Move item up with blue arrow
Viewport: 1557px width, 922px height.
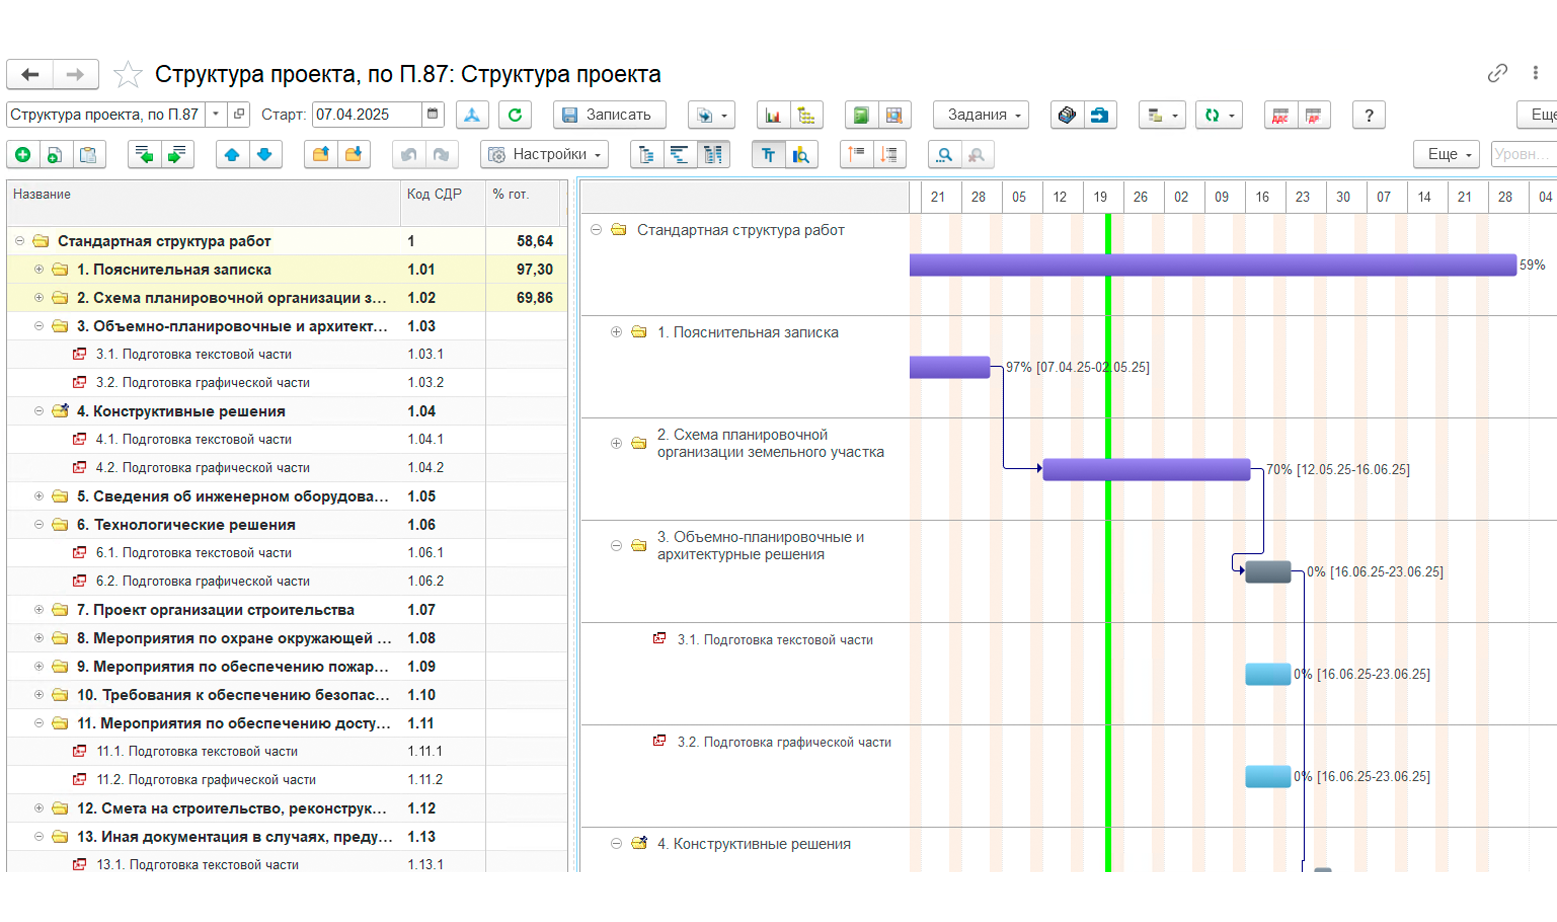pyautogui.click(x=232, y=155)
